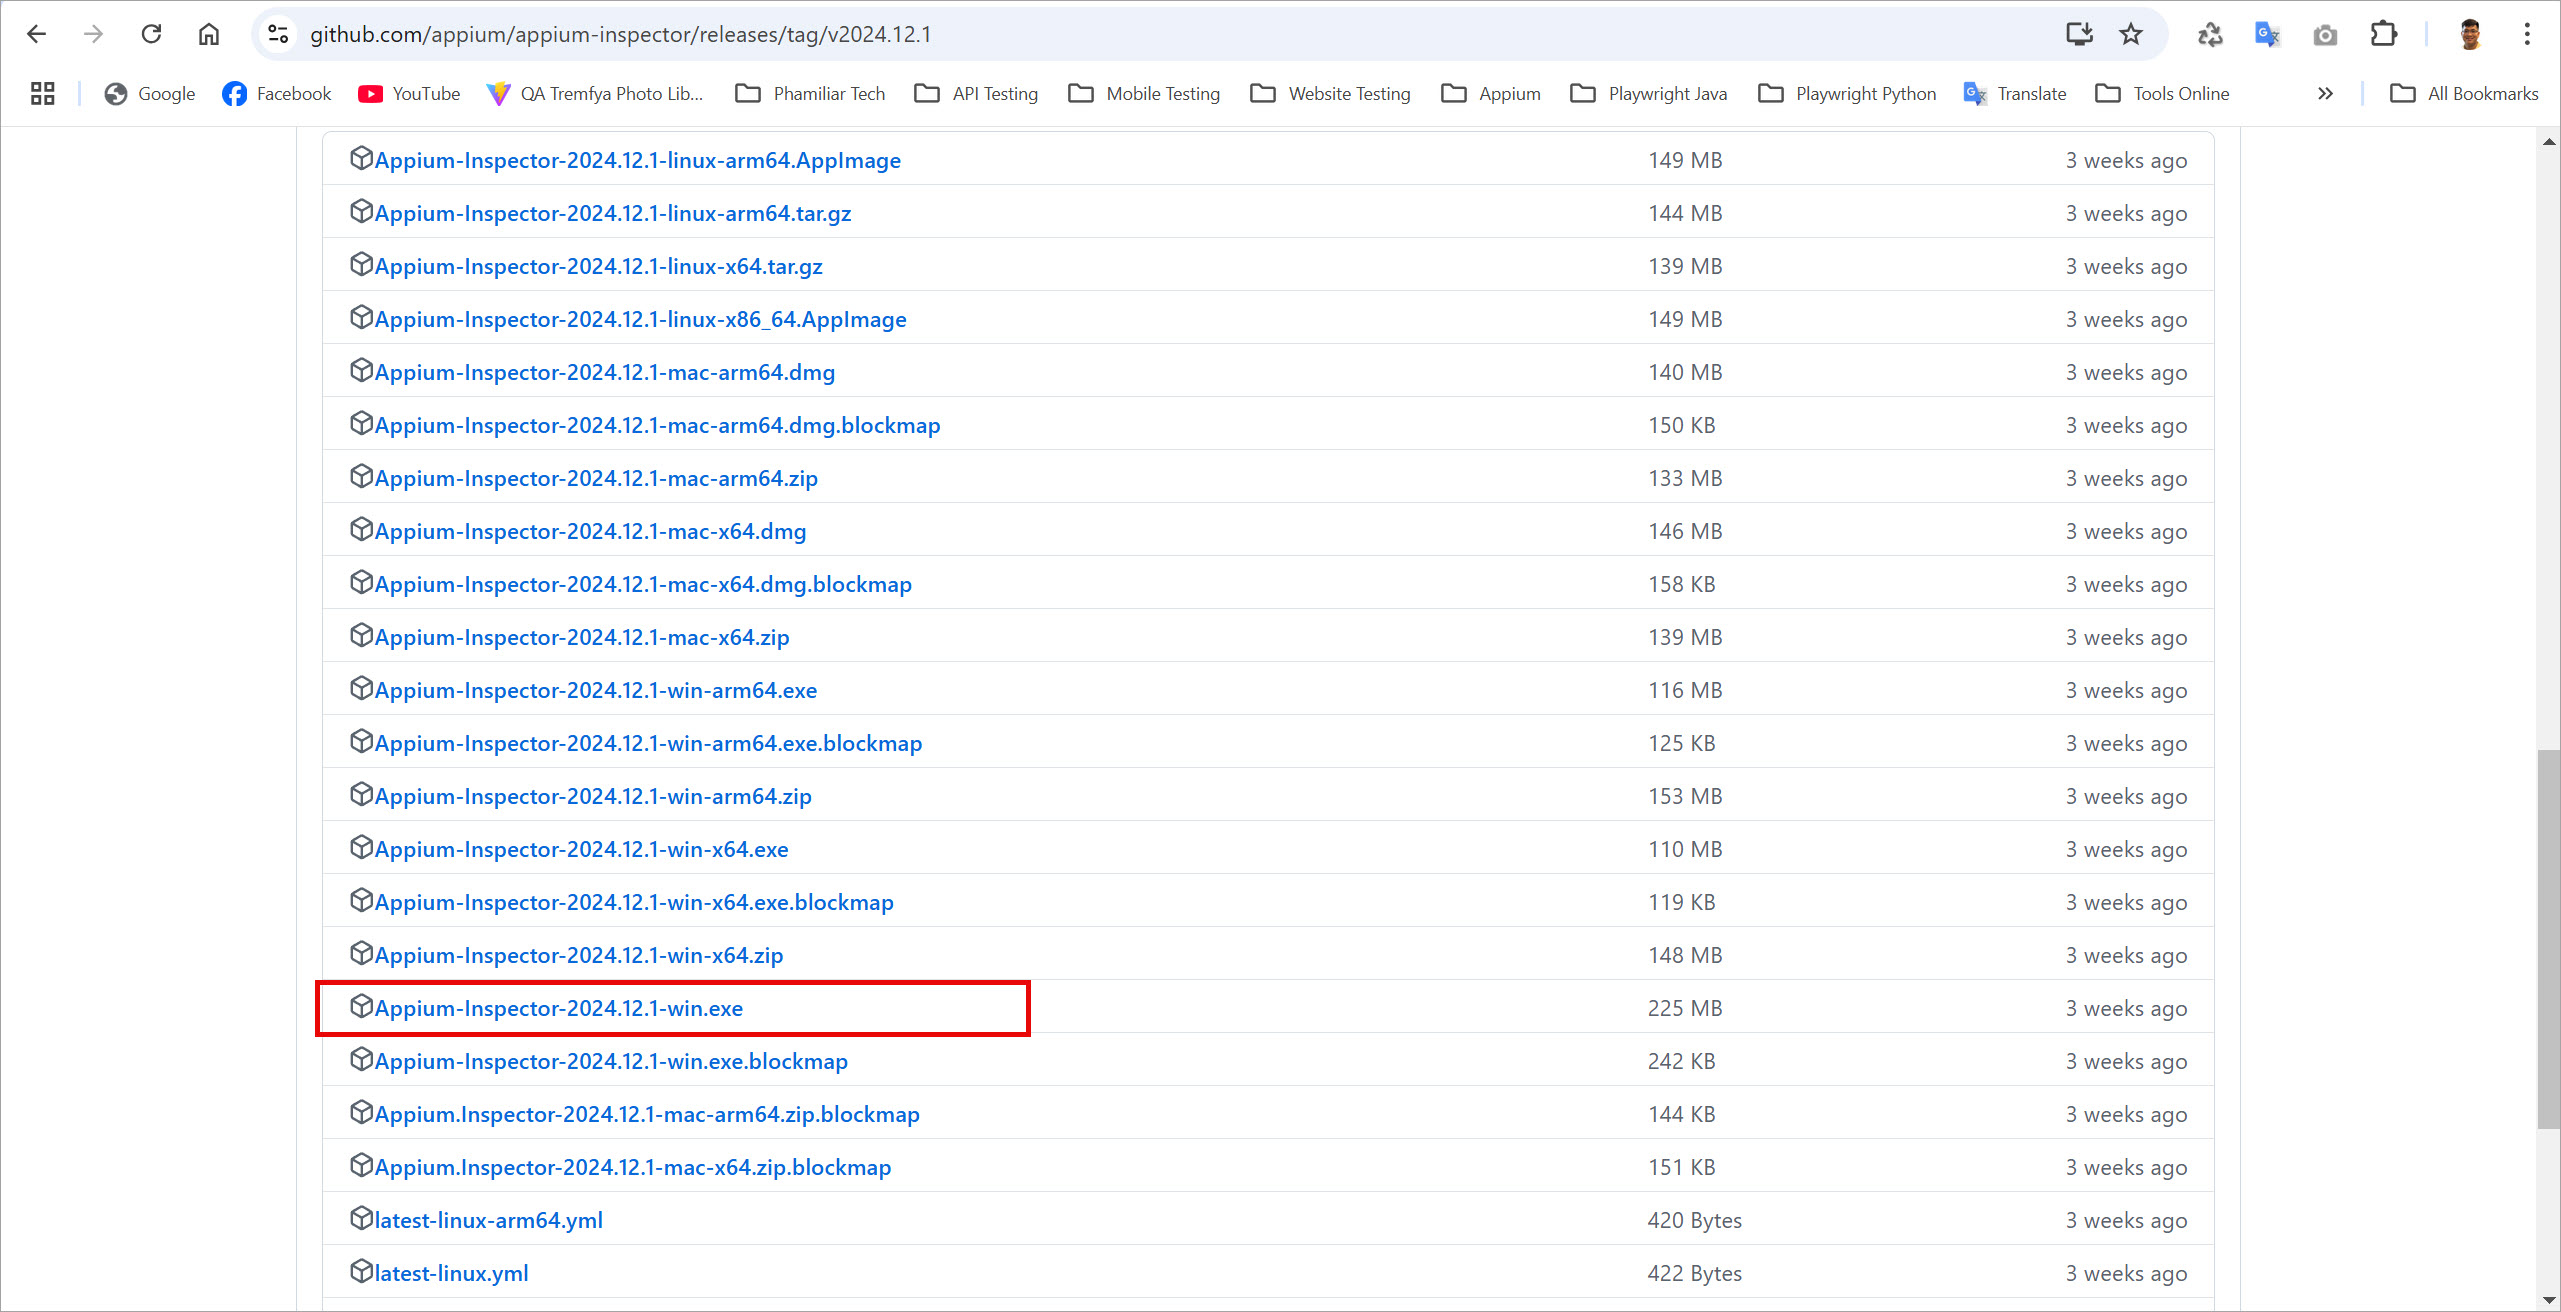
Task: Open the Google bookmark
Action: click(x=150, y=93)
